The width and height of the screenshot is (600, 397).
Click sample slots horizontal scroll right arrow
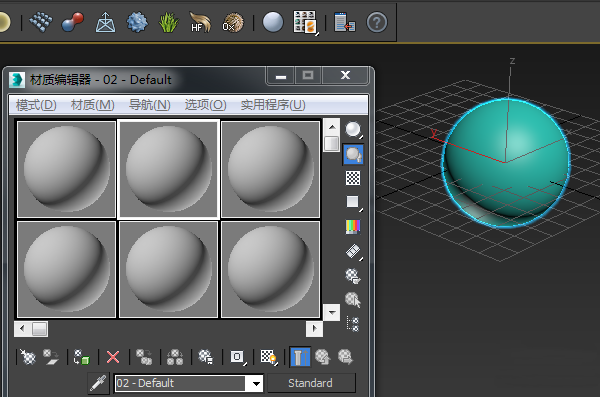coord(315,328)
